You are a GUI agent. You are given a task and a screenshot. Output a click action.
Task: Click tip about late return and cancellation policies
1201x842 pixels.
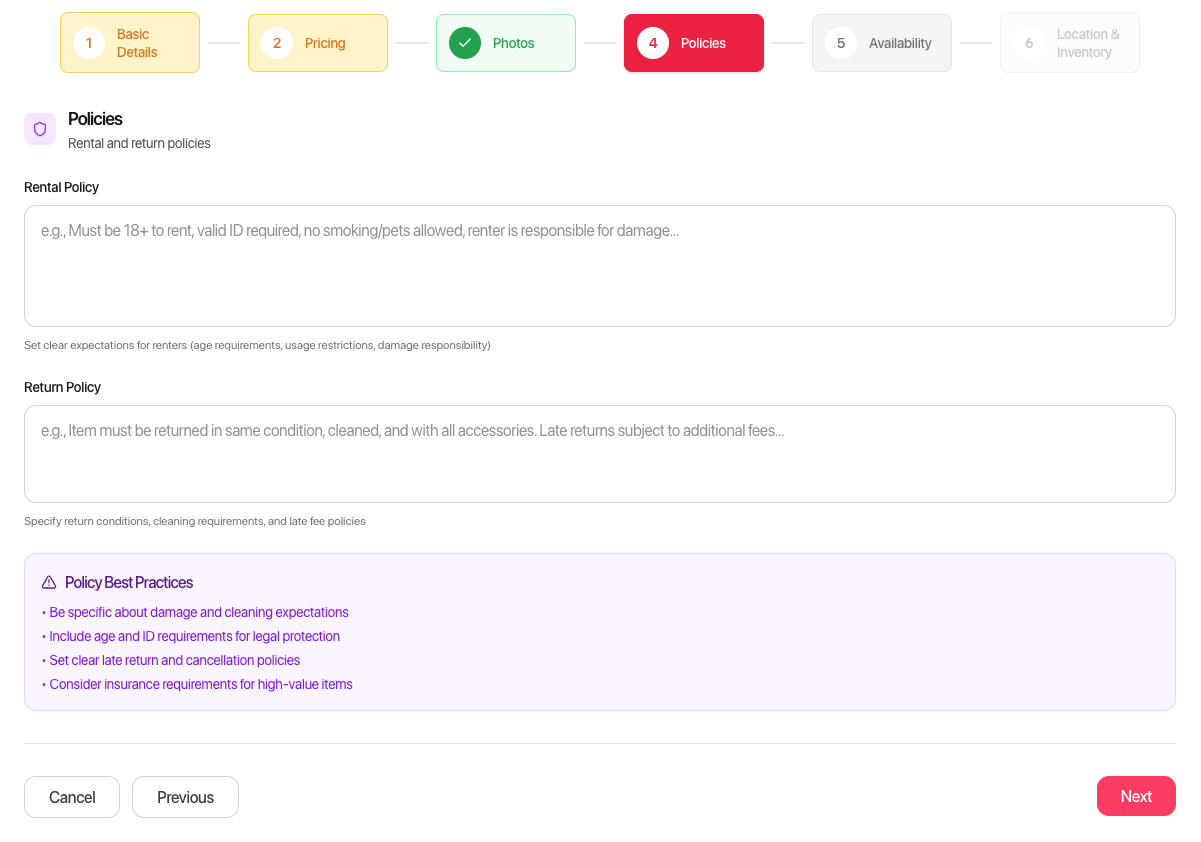click(171, 660)
